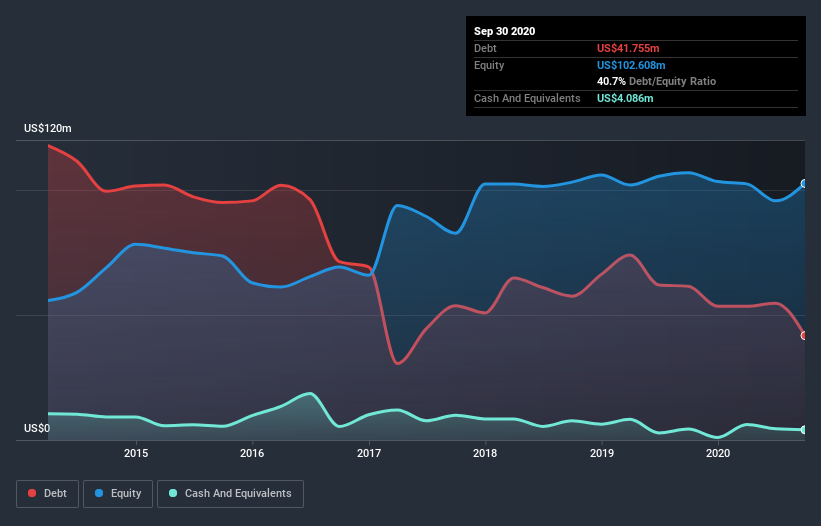
Task: Click Cash And Equivalents label in tooltip
Action: coord(527,98)
